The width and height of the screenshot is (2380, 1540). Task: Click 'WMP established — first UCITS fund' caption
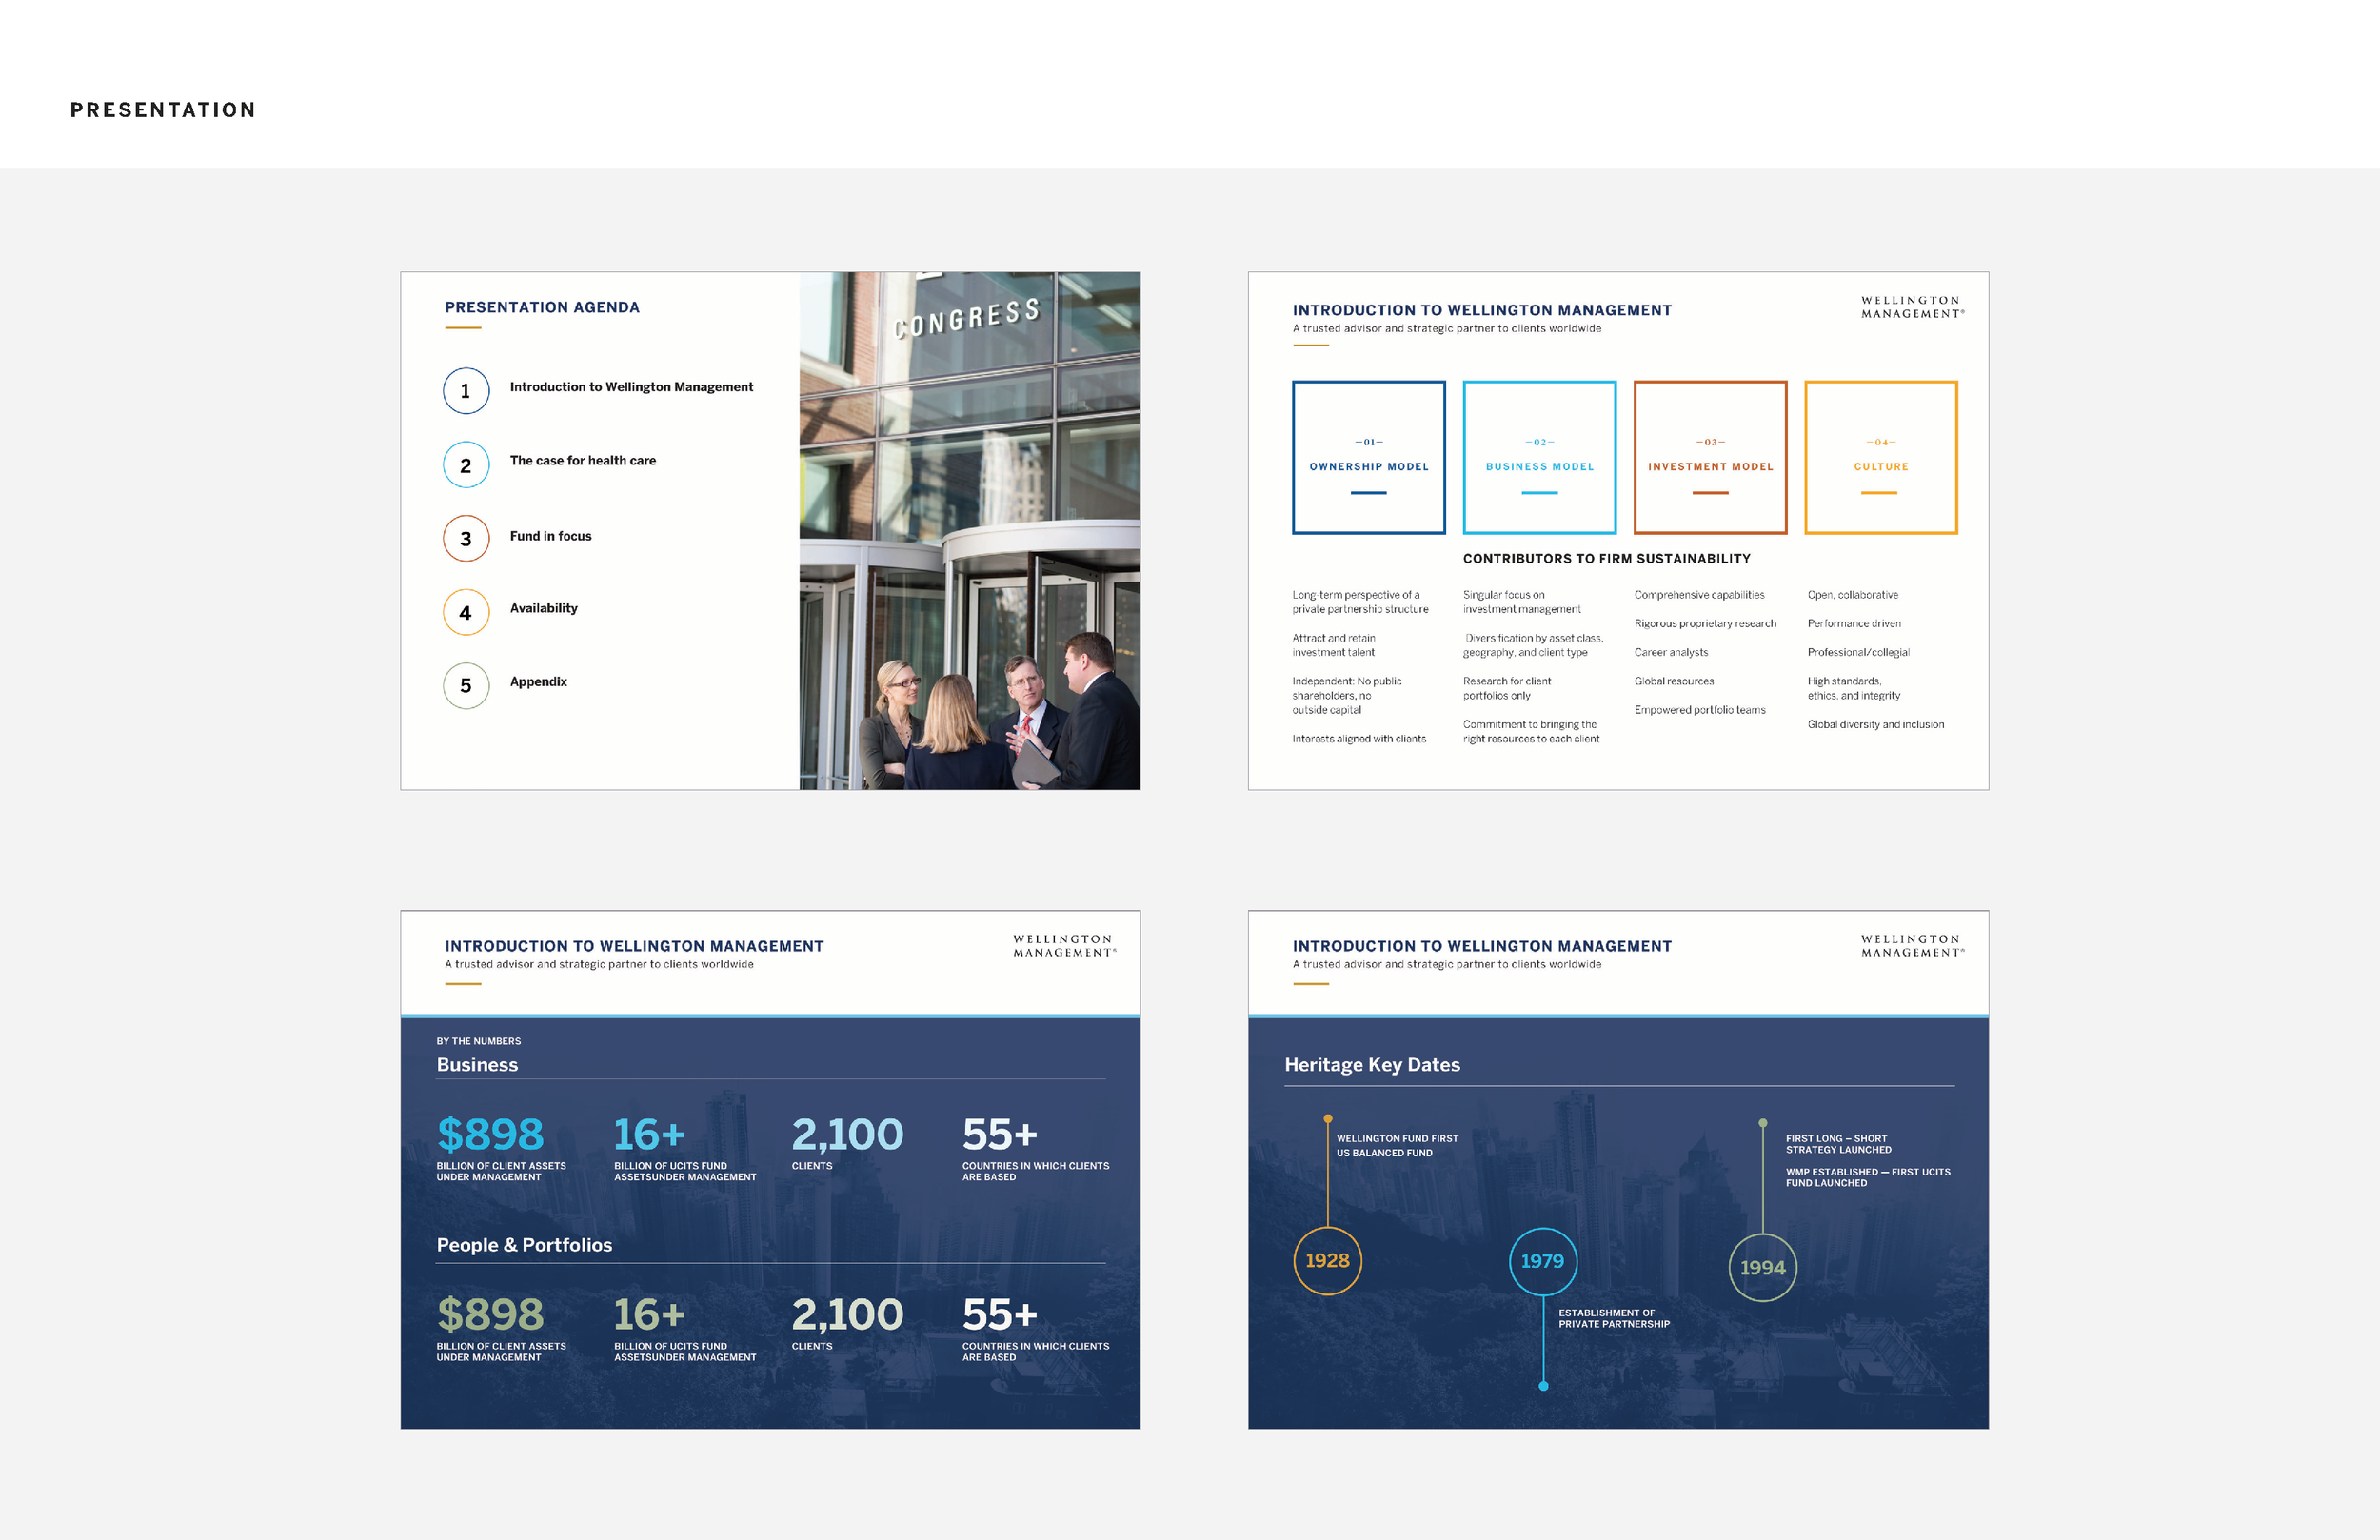pyautogui.click(x=1868, y=1177)
